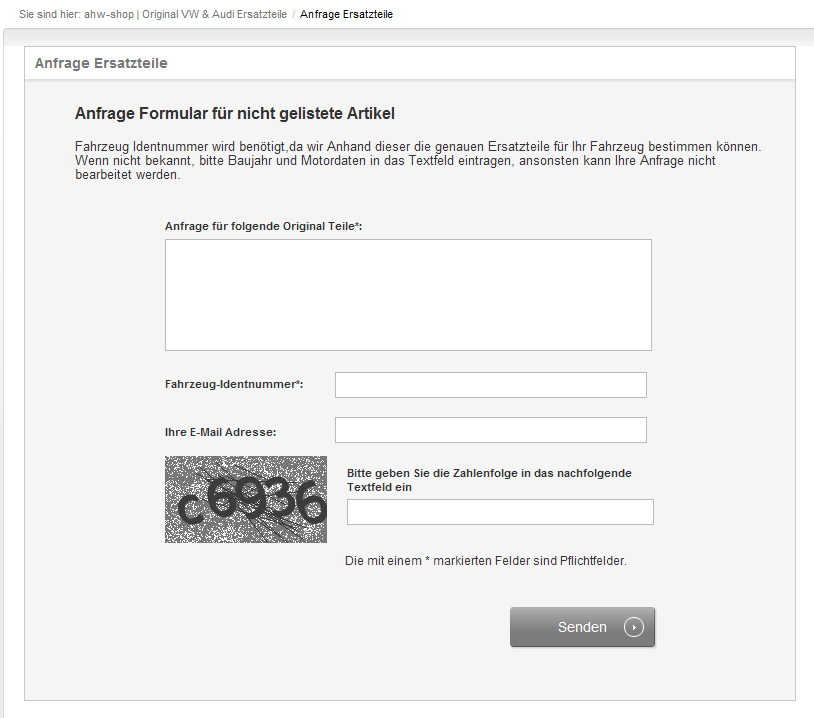This screenshot has width=814, height=718.
Task: Click the Senden submit button
Action: tap(582, 627)
